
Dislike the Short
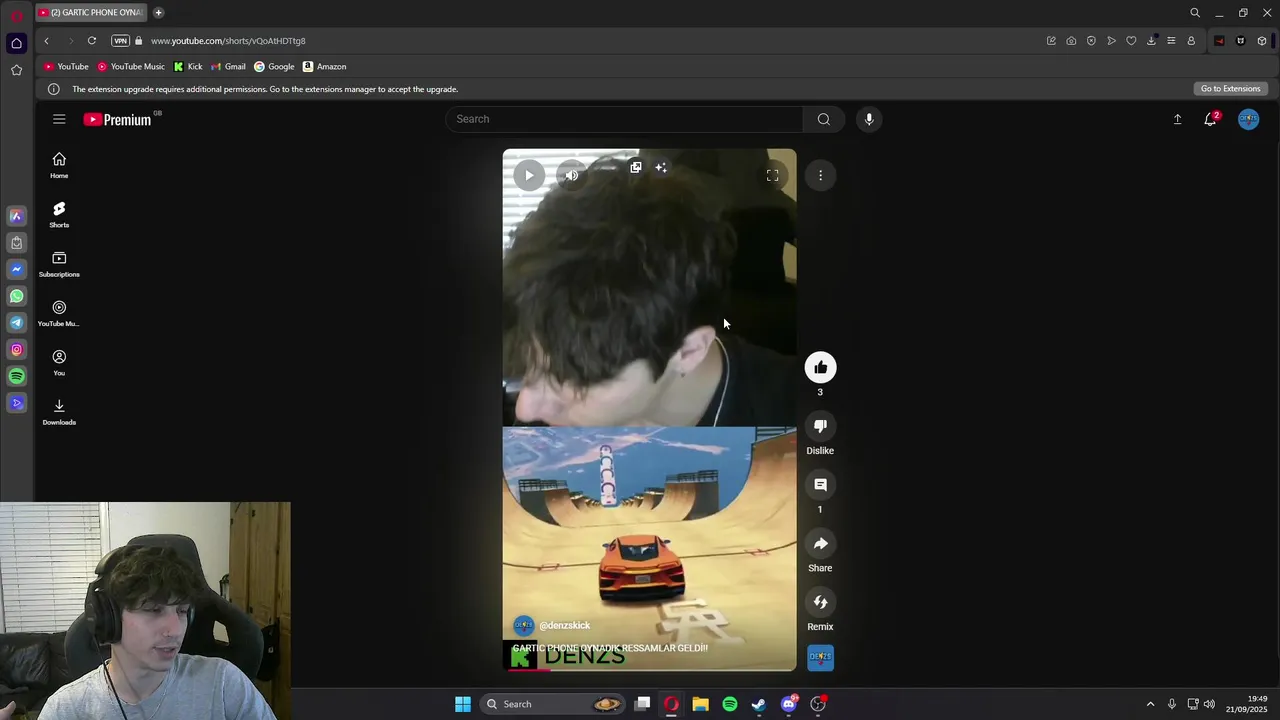pos(820,426)
